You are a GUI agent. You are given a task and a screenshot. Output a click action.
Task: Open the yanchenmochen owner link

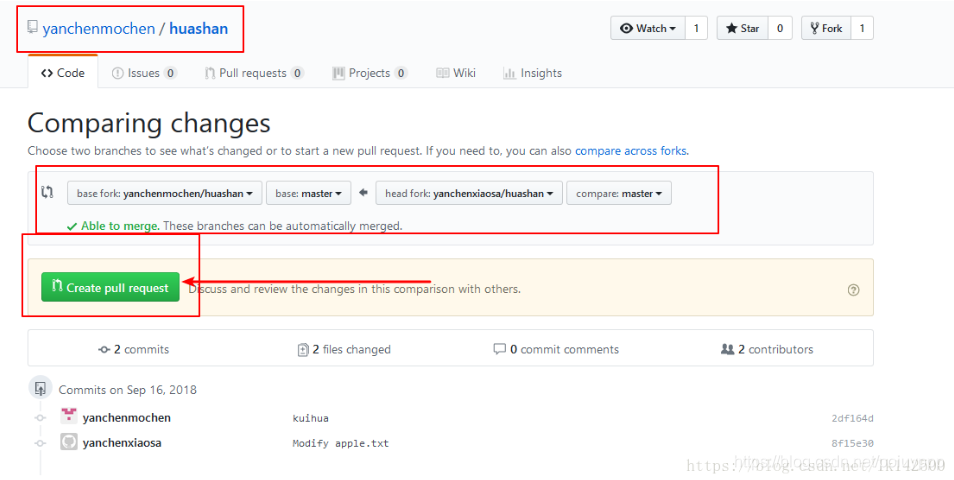[99, 29]
